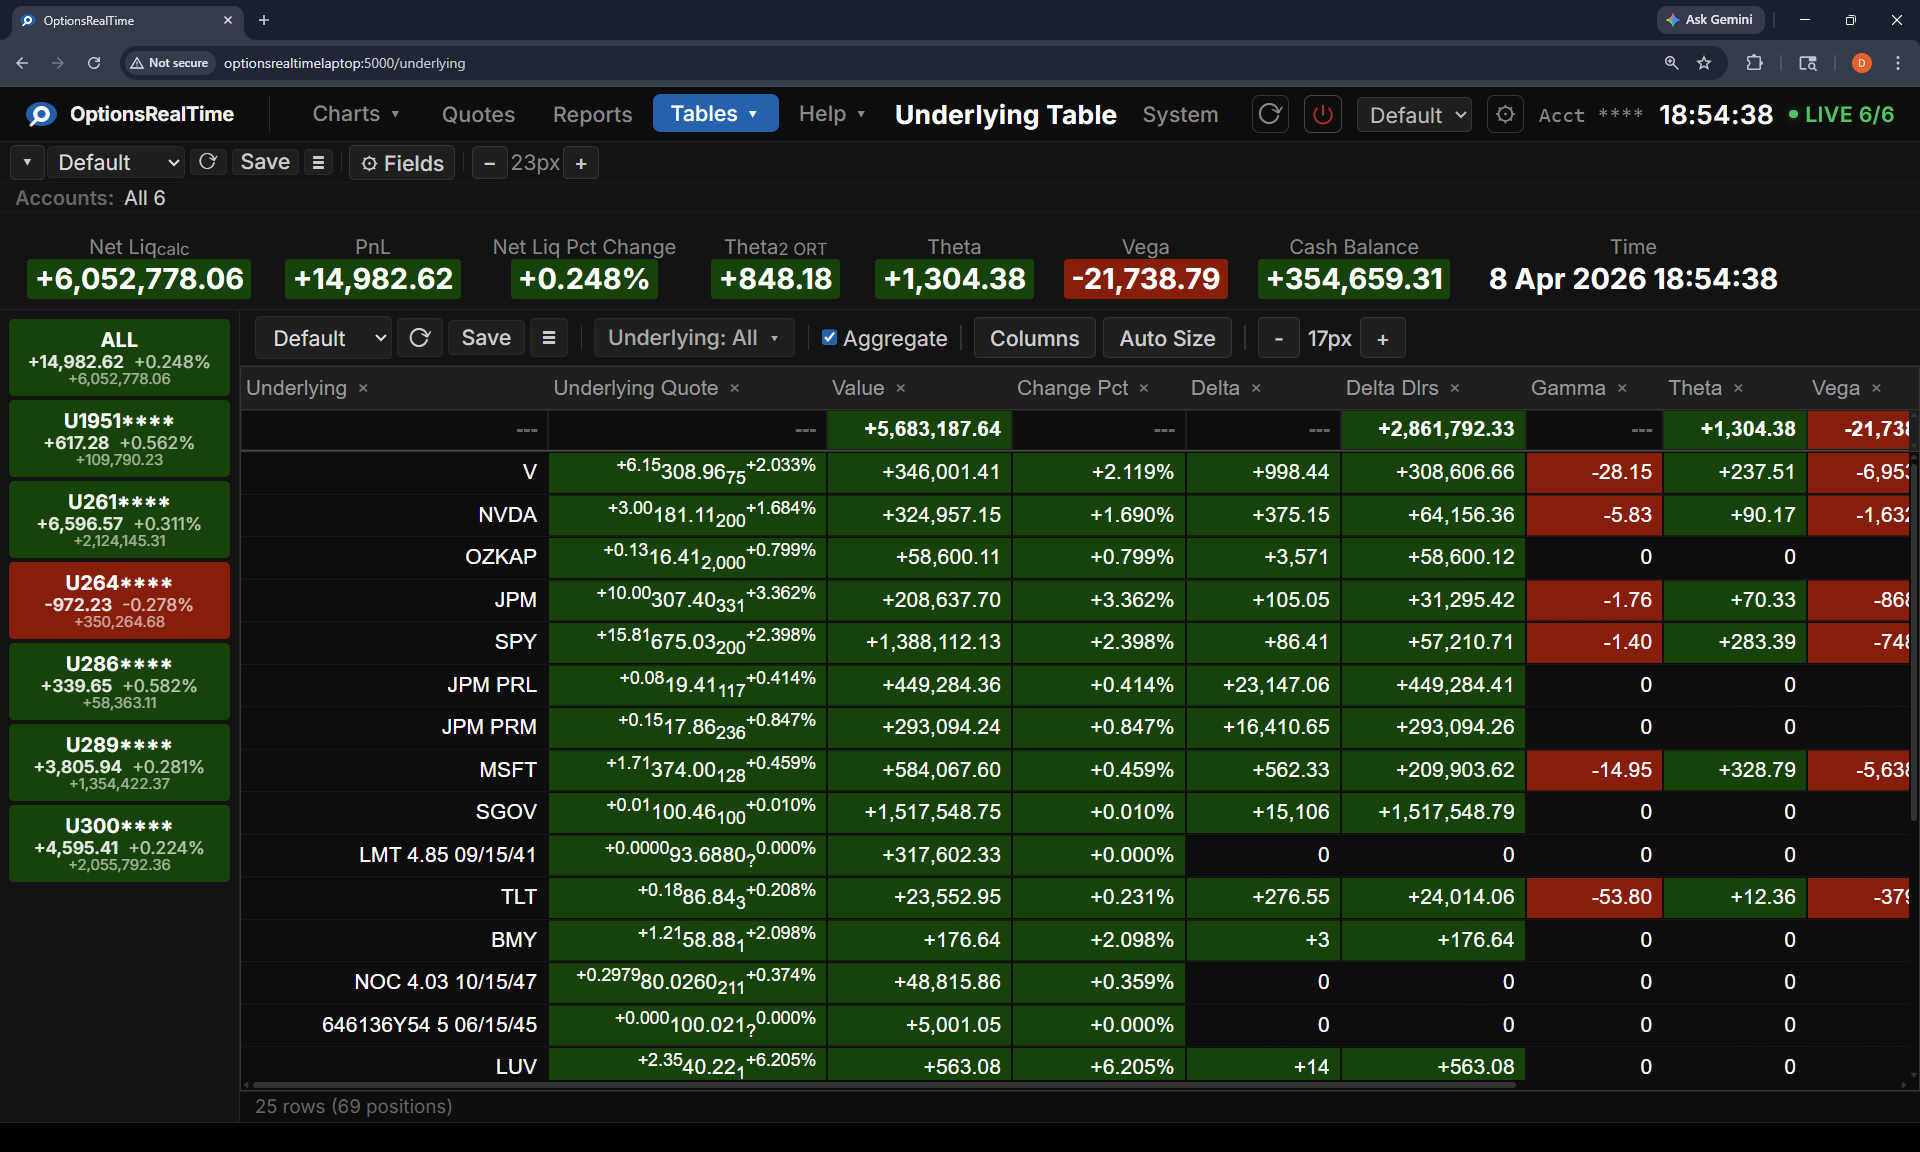Remove the Underlying Quote column
The image size is (1920, 1152).
coord(734,388)
